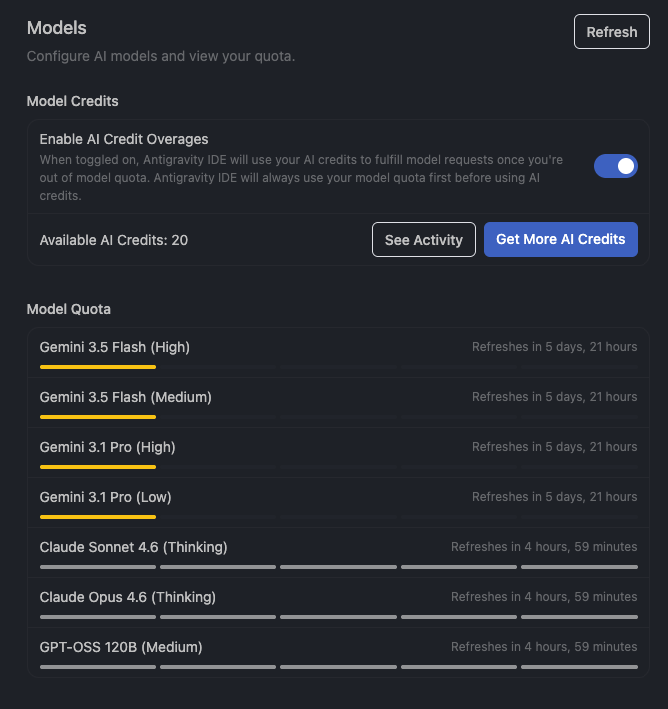The image size is (668, 709).
Task: Select GPT-OSS 120B (Medium) row
Action: coord(338,652)
